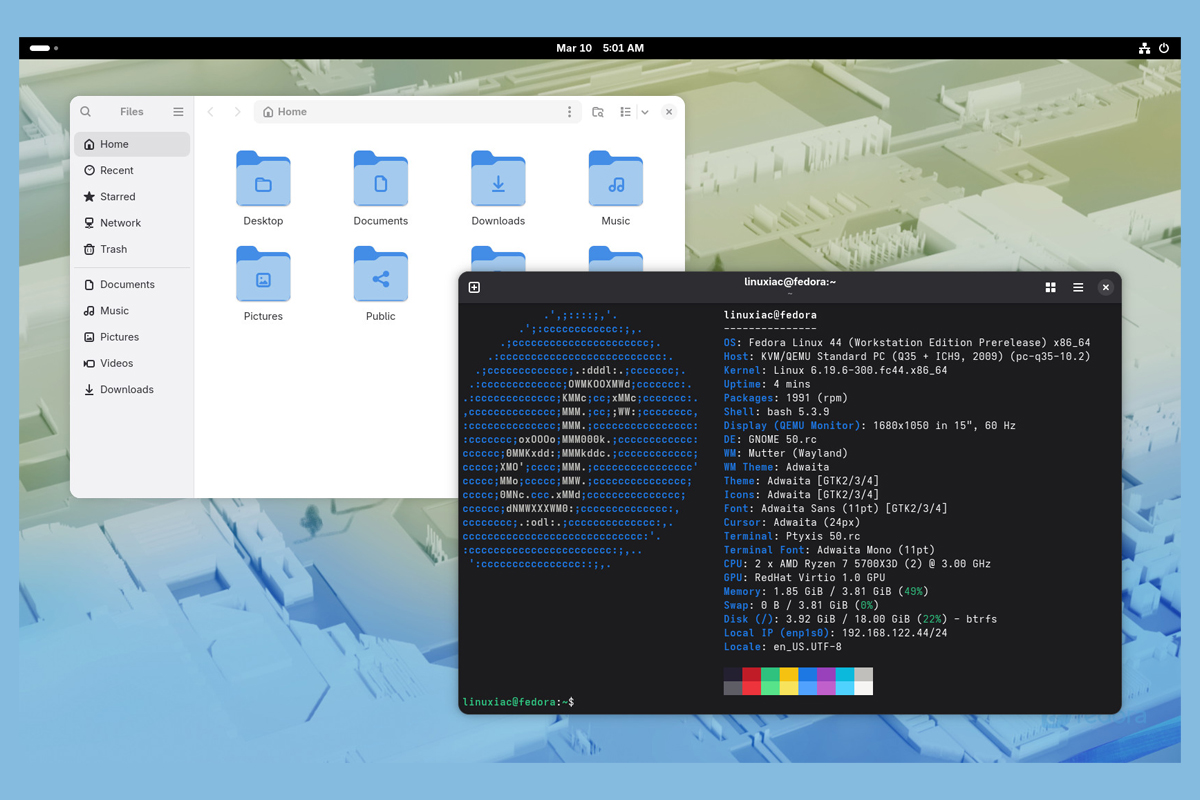Show tab overview in Ptyxis terminal
This screenshot has height=800, width=1200.
coord(1050,287)
